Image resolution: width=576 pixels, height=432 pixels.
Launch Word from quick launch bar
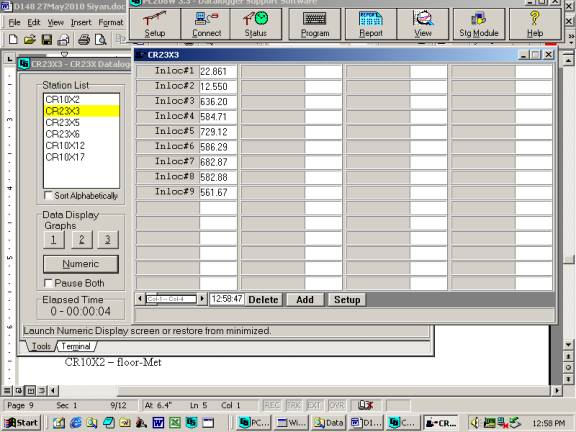[158, 423]
